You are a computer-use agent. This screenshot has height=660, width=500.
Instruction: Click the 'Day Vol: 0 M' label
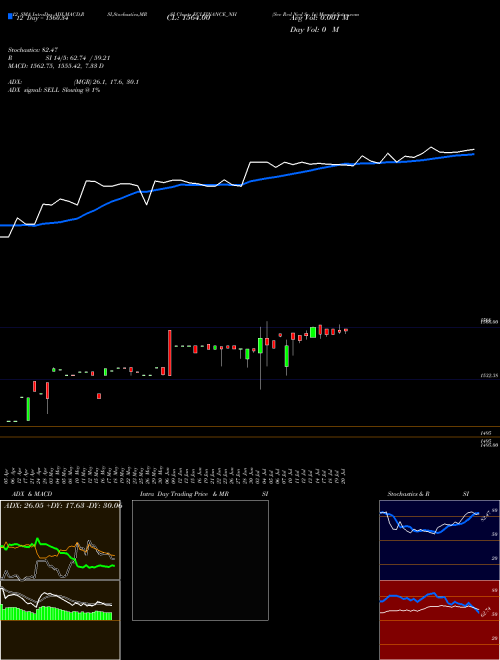pyautogui.click(x=314, y=30)
